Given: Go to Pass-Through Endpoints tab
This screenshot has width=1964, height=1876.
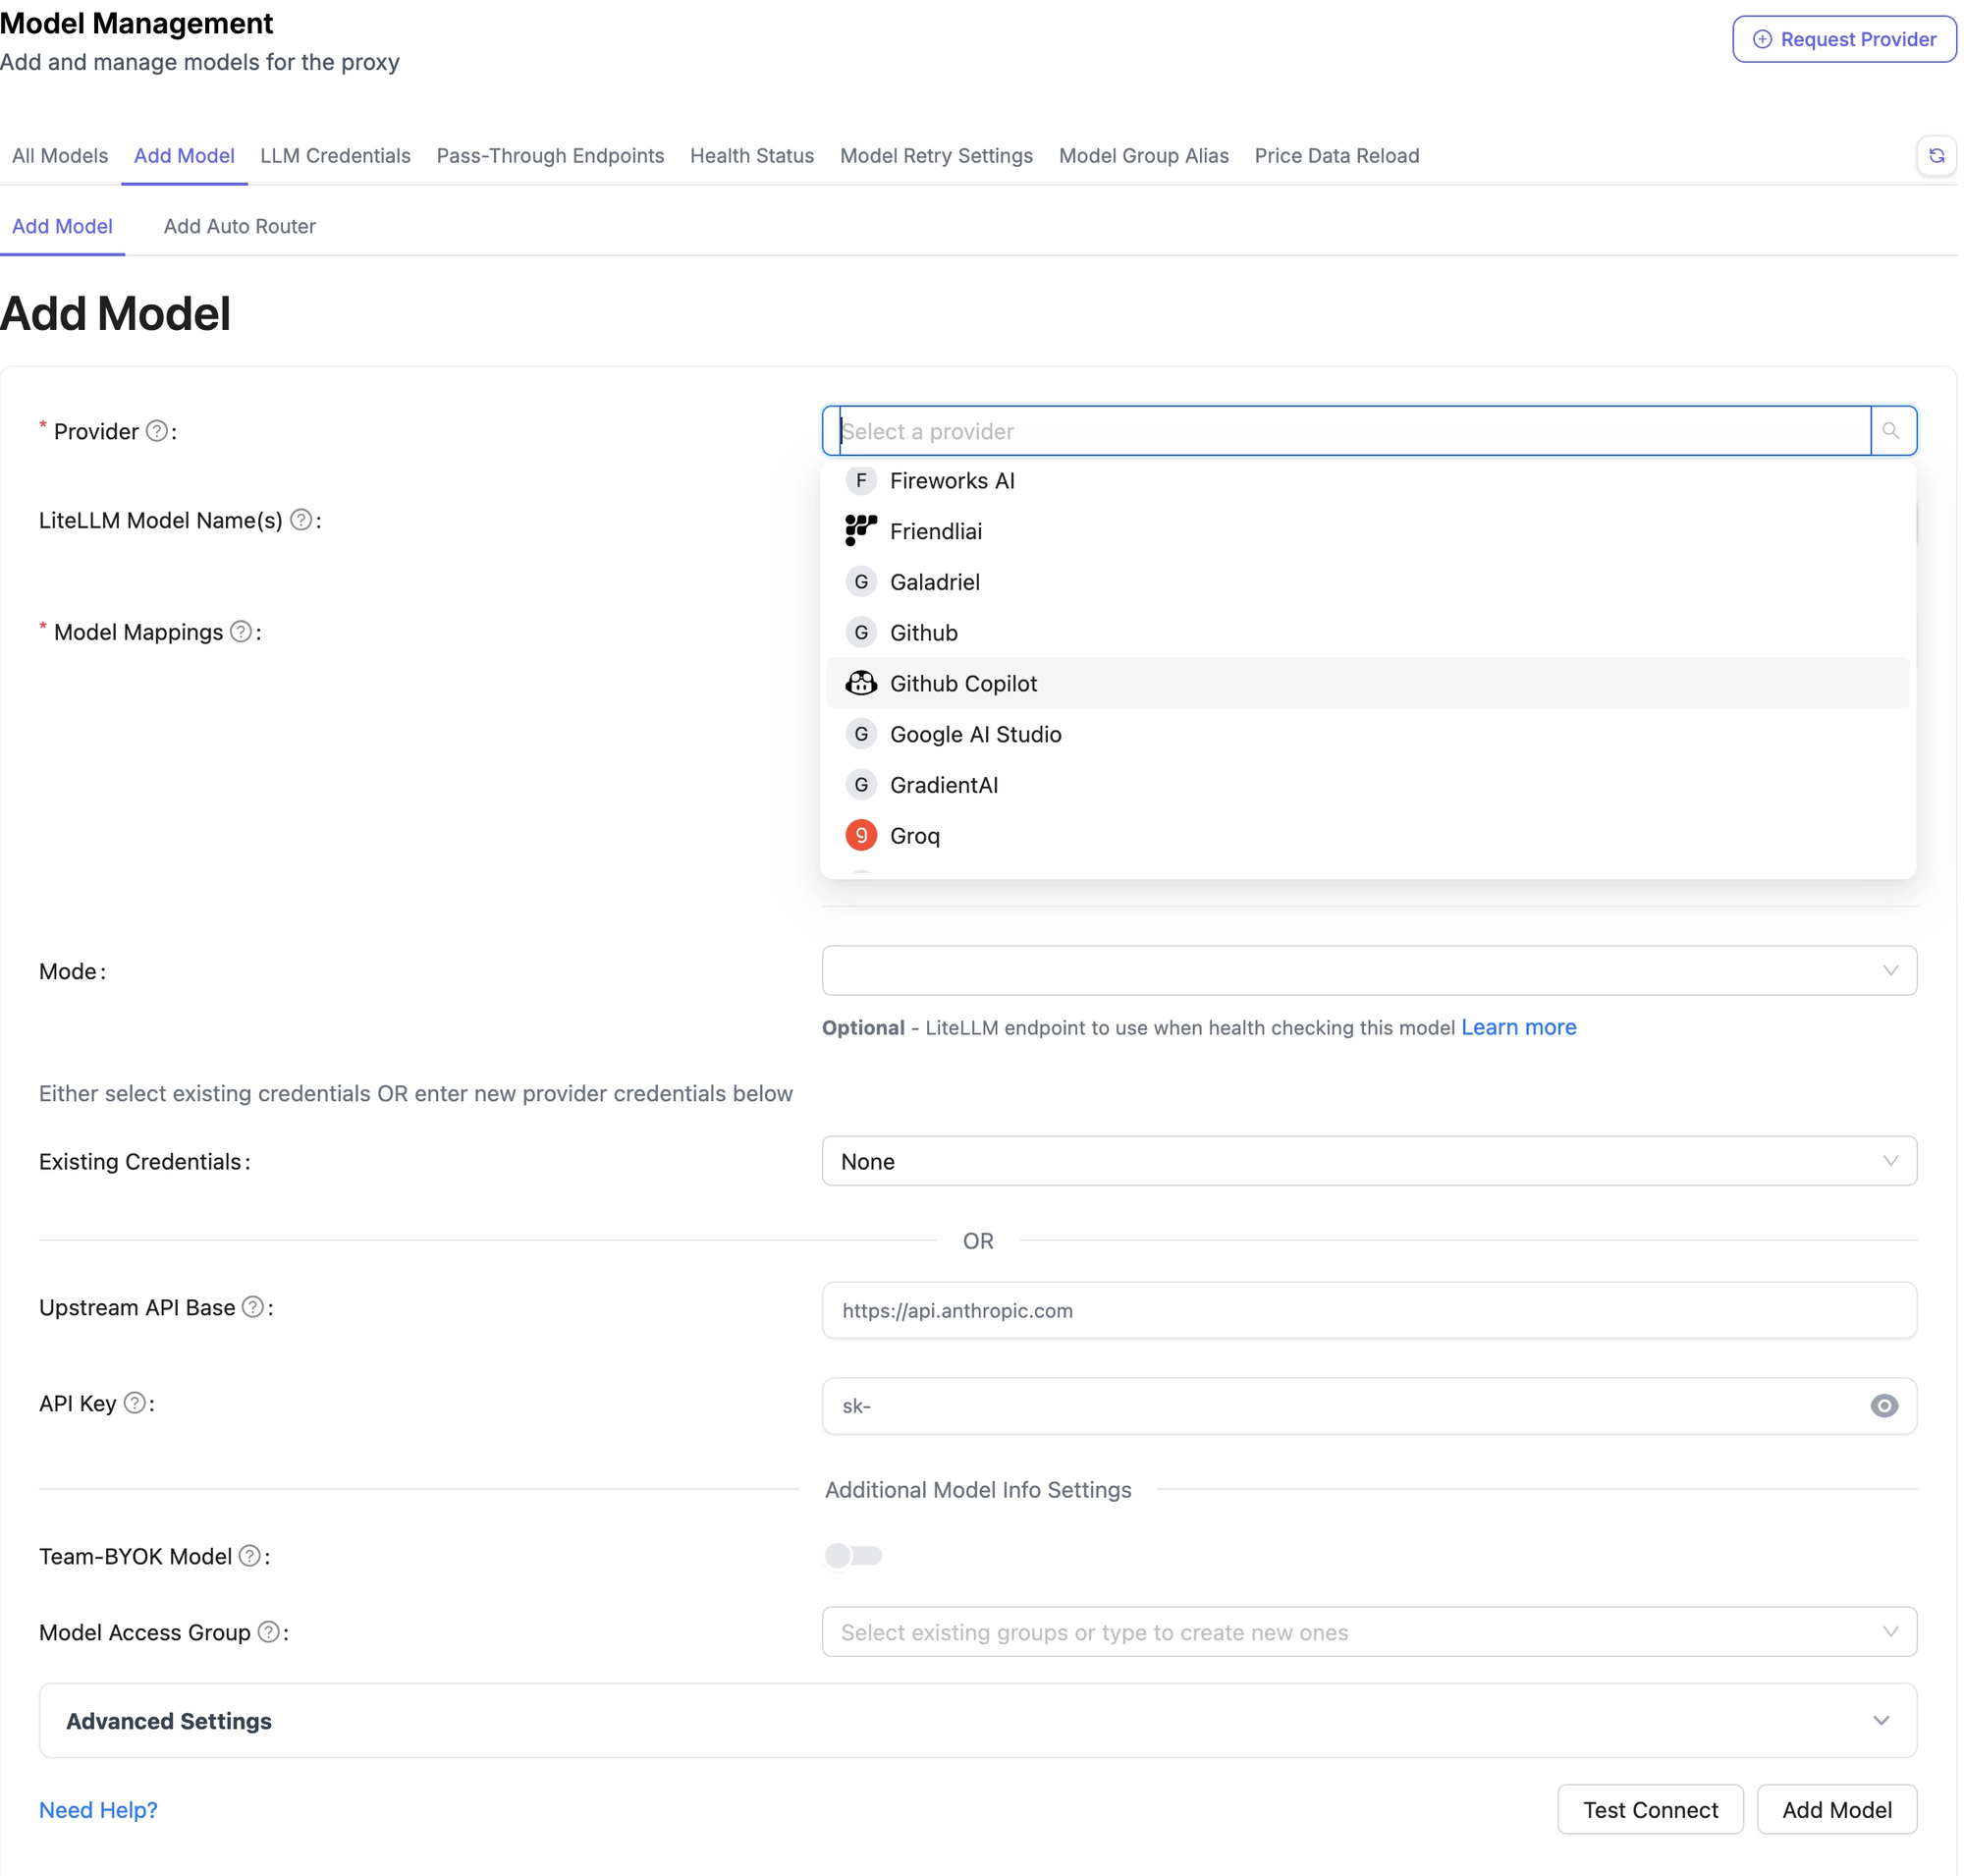Looking at the screenshot, I should (x=550, y=156).
